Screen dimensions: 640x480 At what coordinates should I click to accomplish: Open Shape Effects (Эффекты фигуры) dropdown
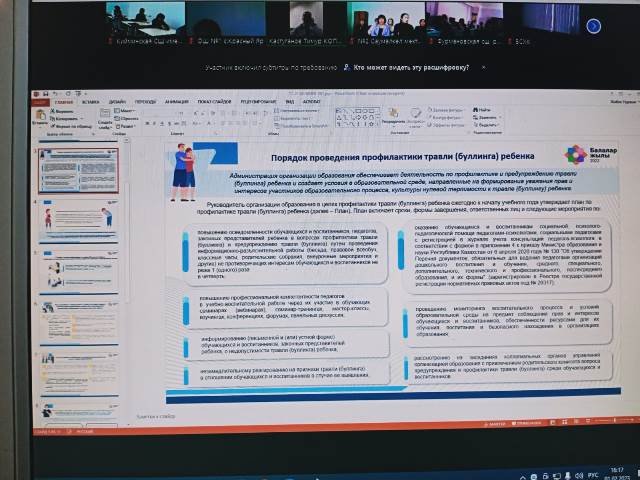pyautogui.click(x=446, y=125)
